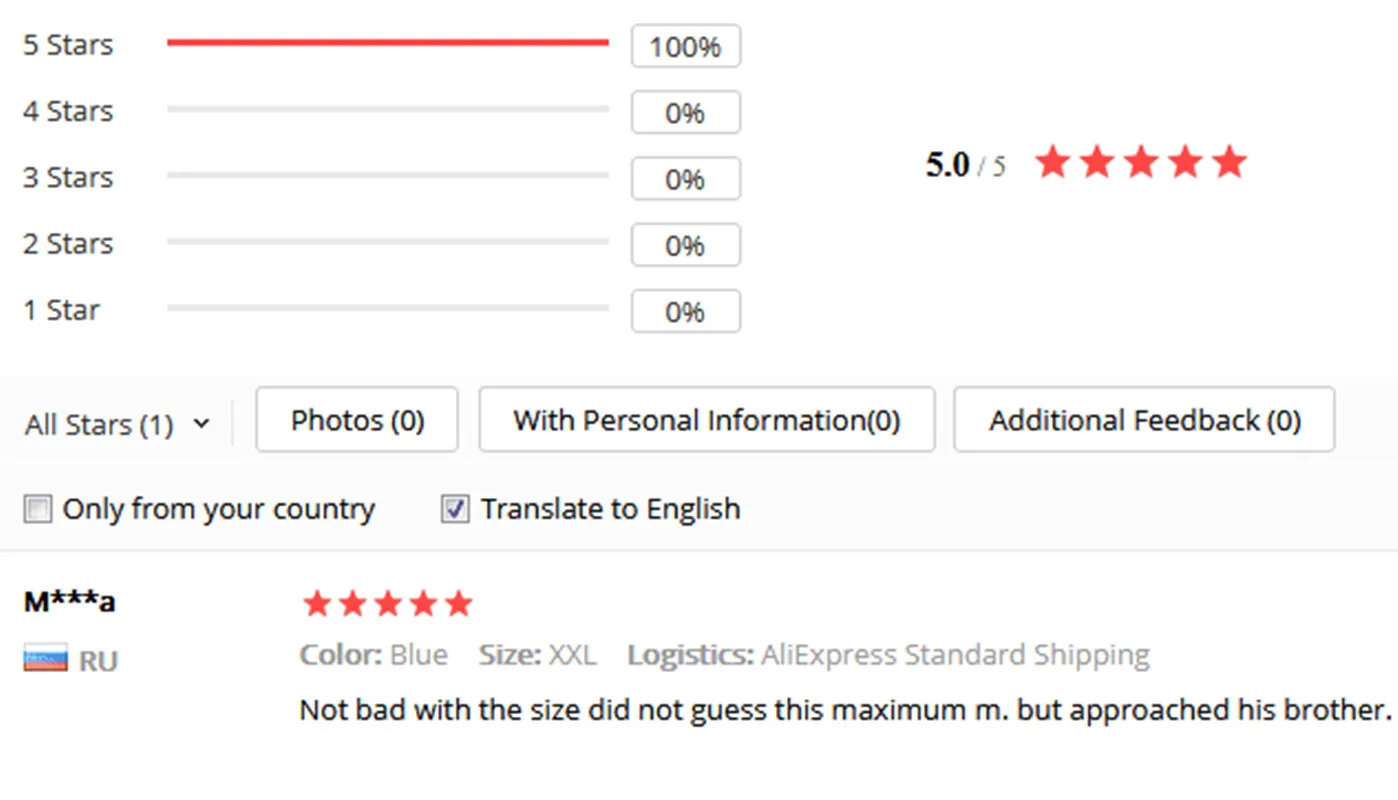
Task: Click the All Stars chevron arrow
Action: point(201,424)
